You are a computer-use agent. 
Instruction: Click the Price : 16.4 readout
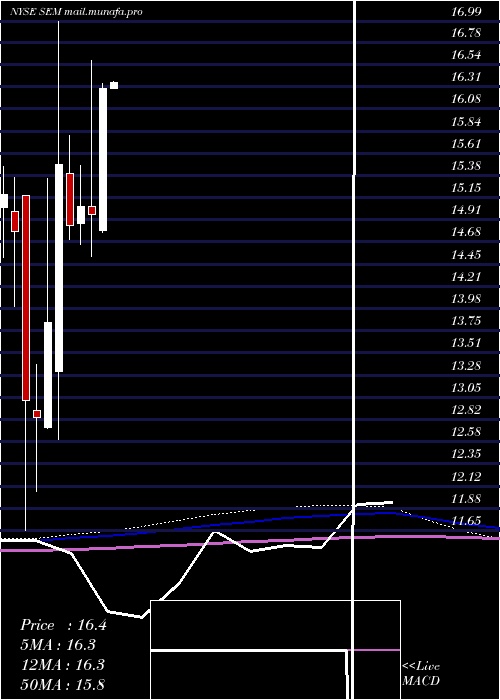[63, 625]
